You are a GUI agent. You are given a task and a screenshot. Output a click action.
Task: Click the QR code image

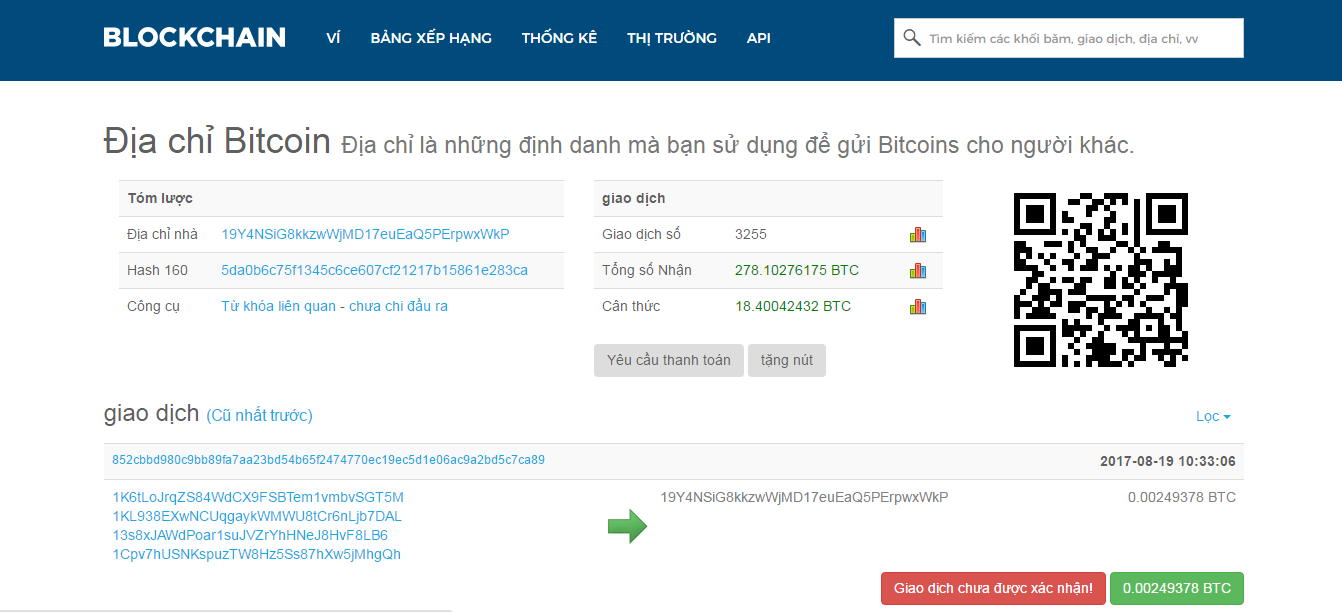(x=1100, y=279)
